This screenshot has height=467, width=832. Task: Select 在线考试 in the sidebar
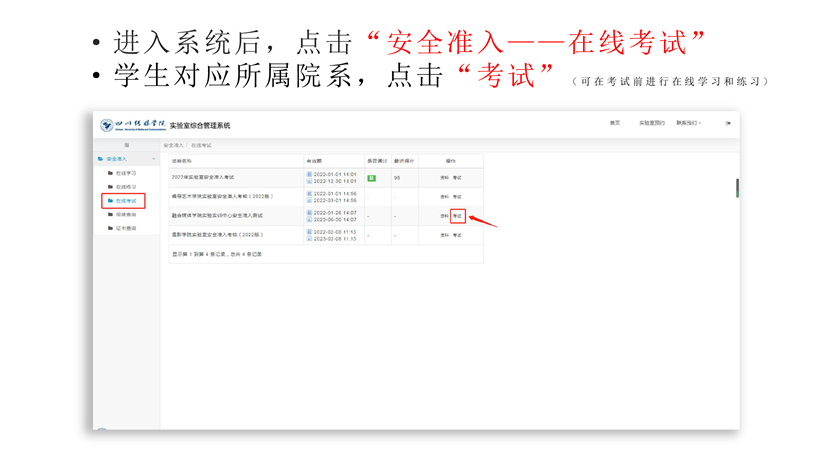point(127,201)
